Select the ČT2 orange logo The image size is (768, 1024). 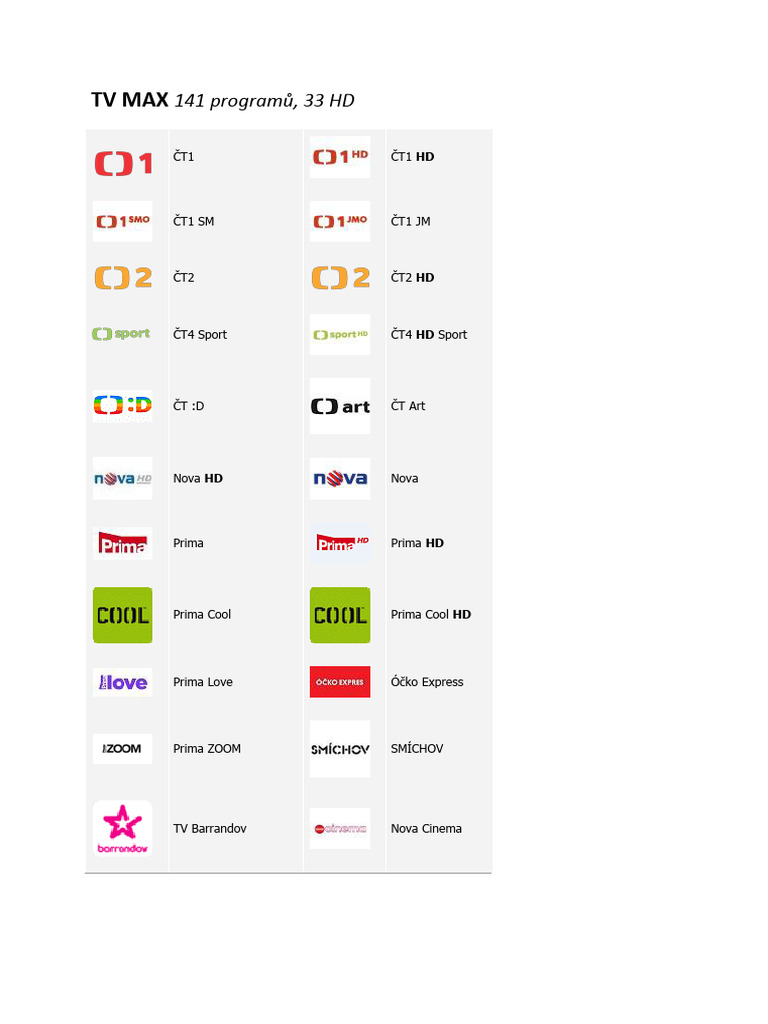[123, 277]
